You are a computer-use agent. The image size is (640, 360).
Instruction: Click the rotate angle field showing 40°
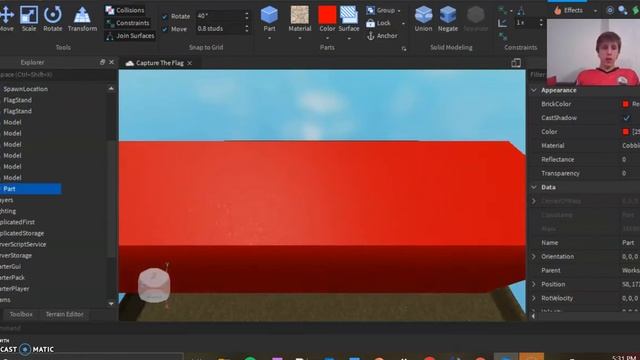pos(220,16)
